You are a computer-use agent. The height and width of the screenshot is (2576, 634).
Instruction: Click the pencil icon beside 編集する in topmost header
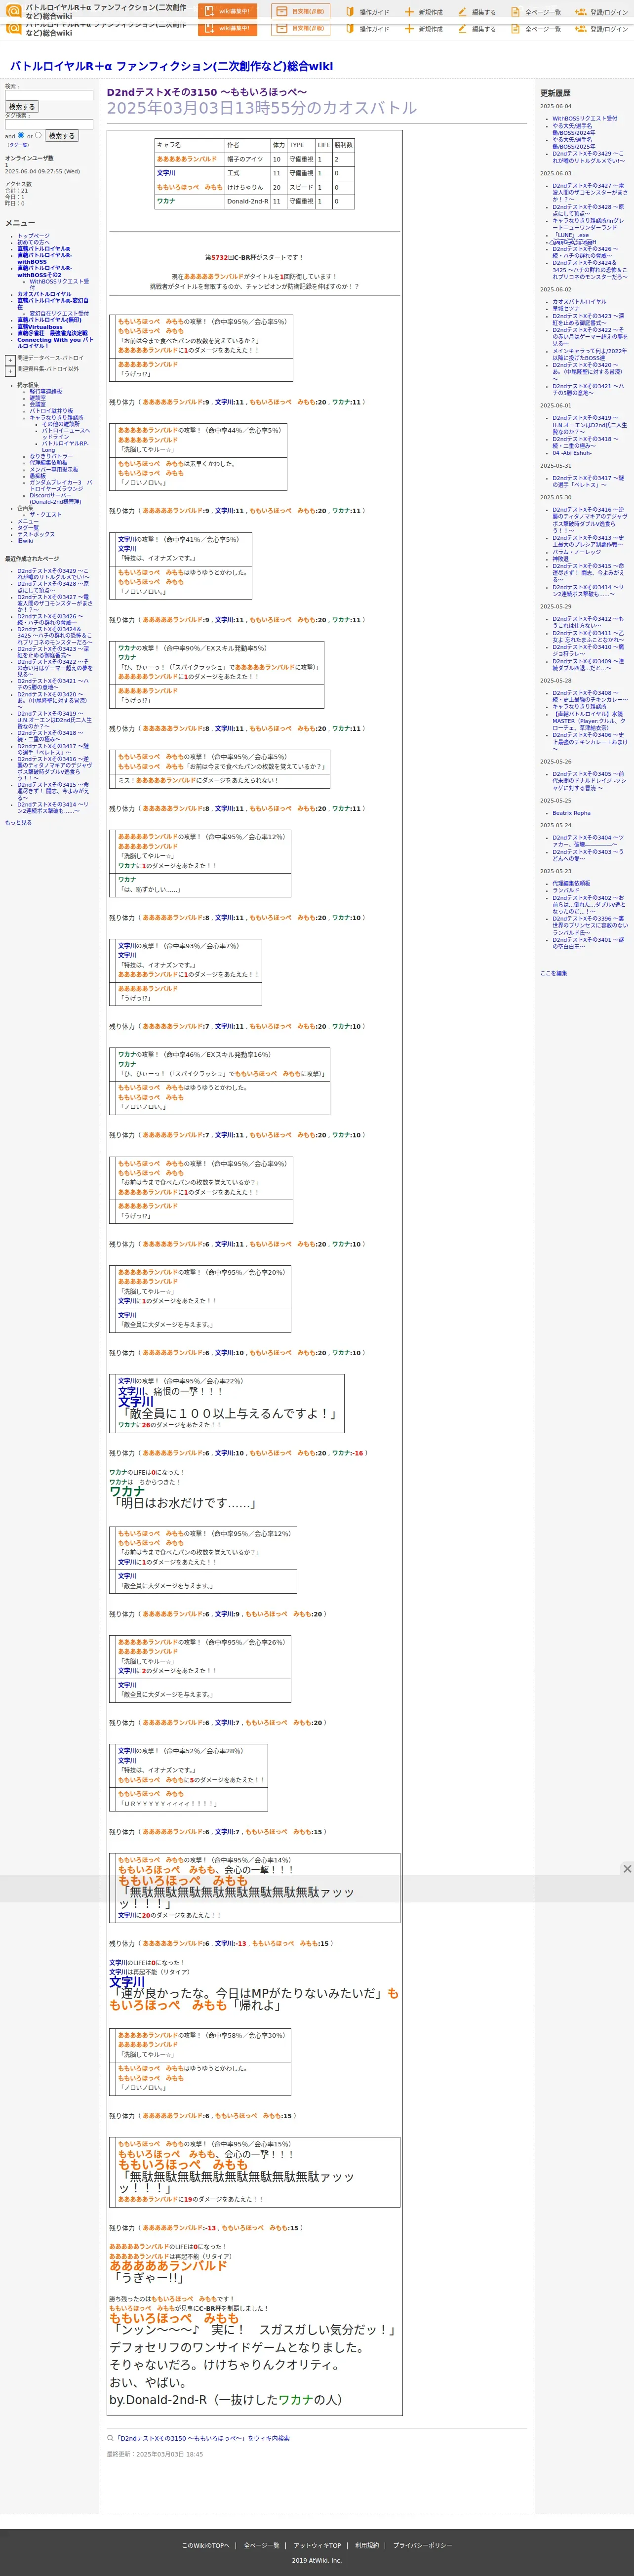462,12
